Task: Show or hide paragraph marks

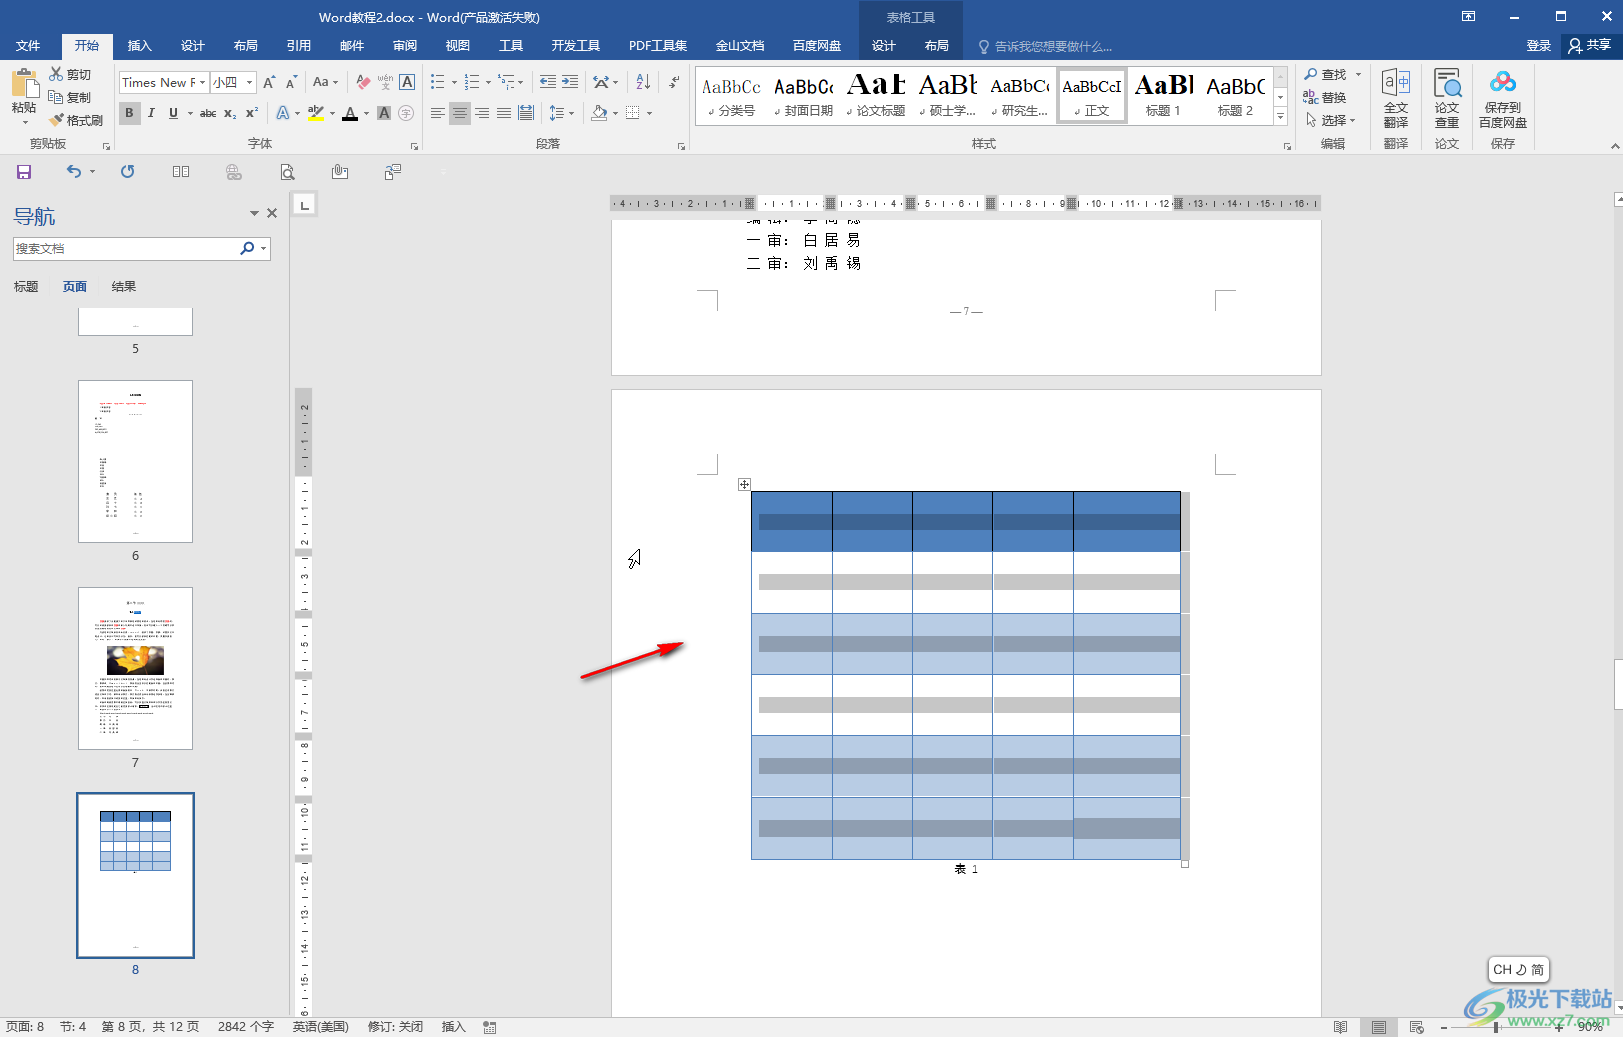Action: pos(674,82)
